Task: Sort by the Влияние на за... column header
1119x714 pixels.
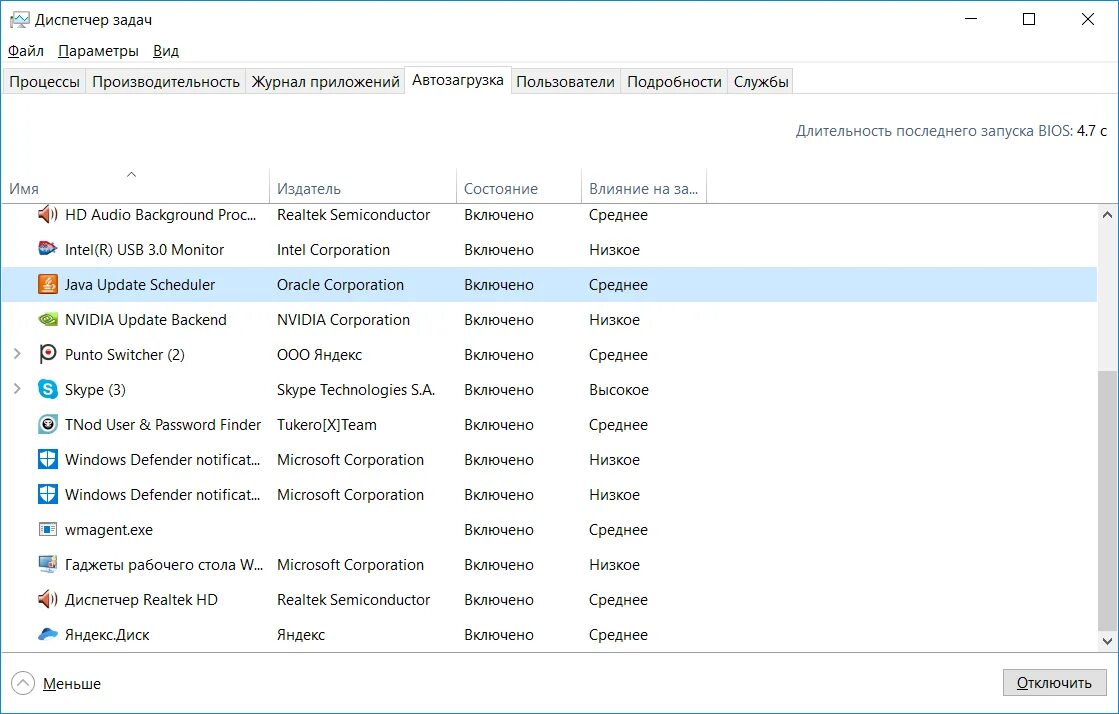Action: coord(644,188)
